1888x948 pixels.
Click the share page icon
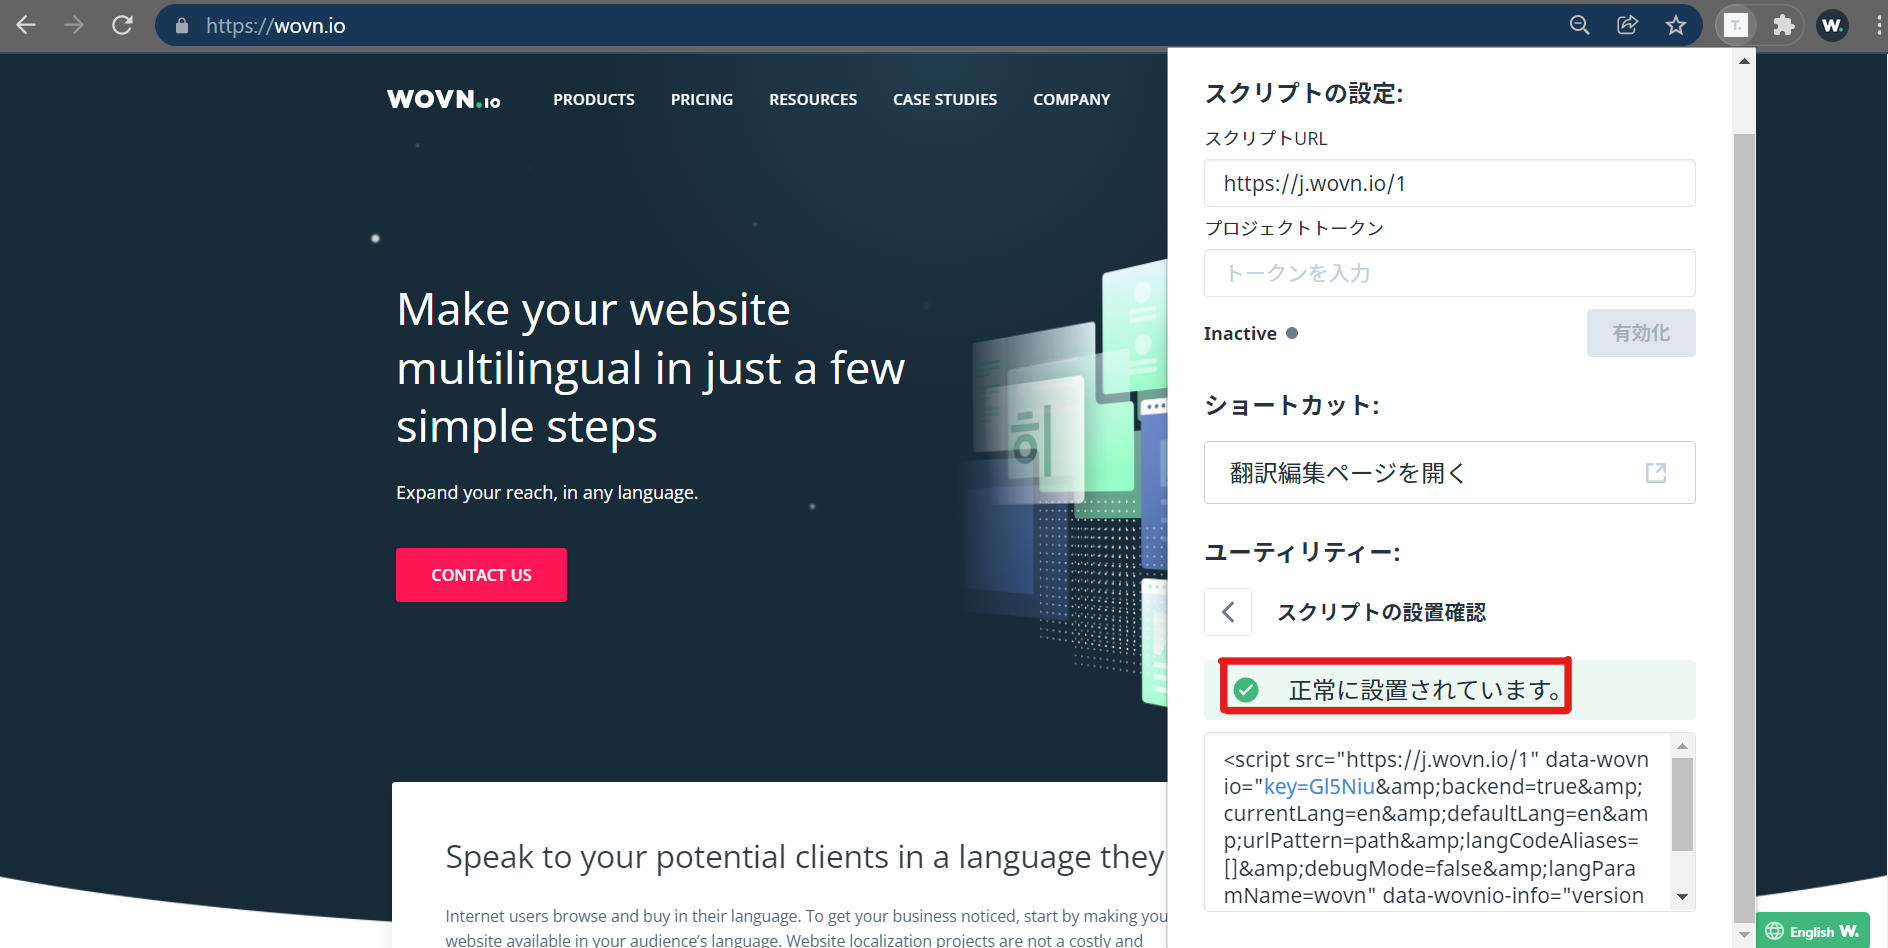tap(1627, 25)
